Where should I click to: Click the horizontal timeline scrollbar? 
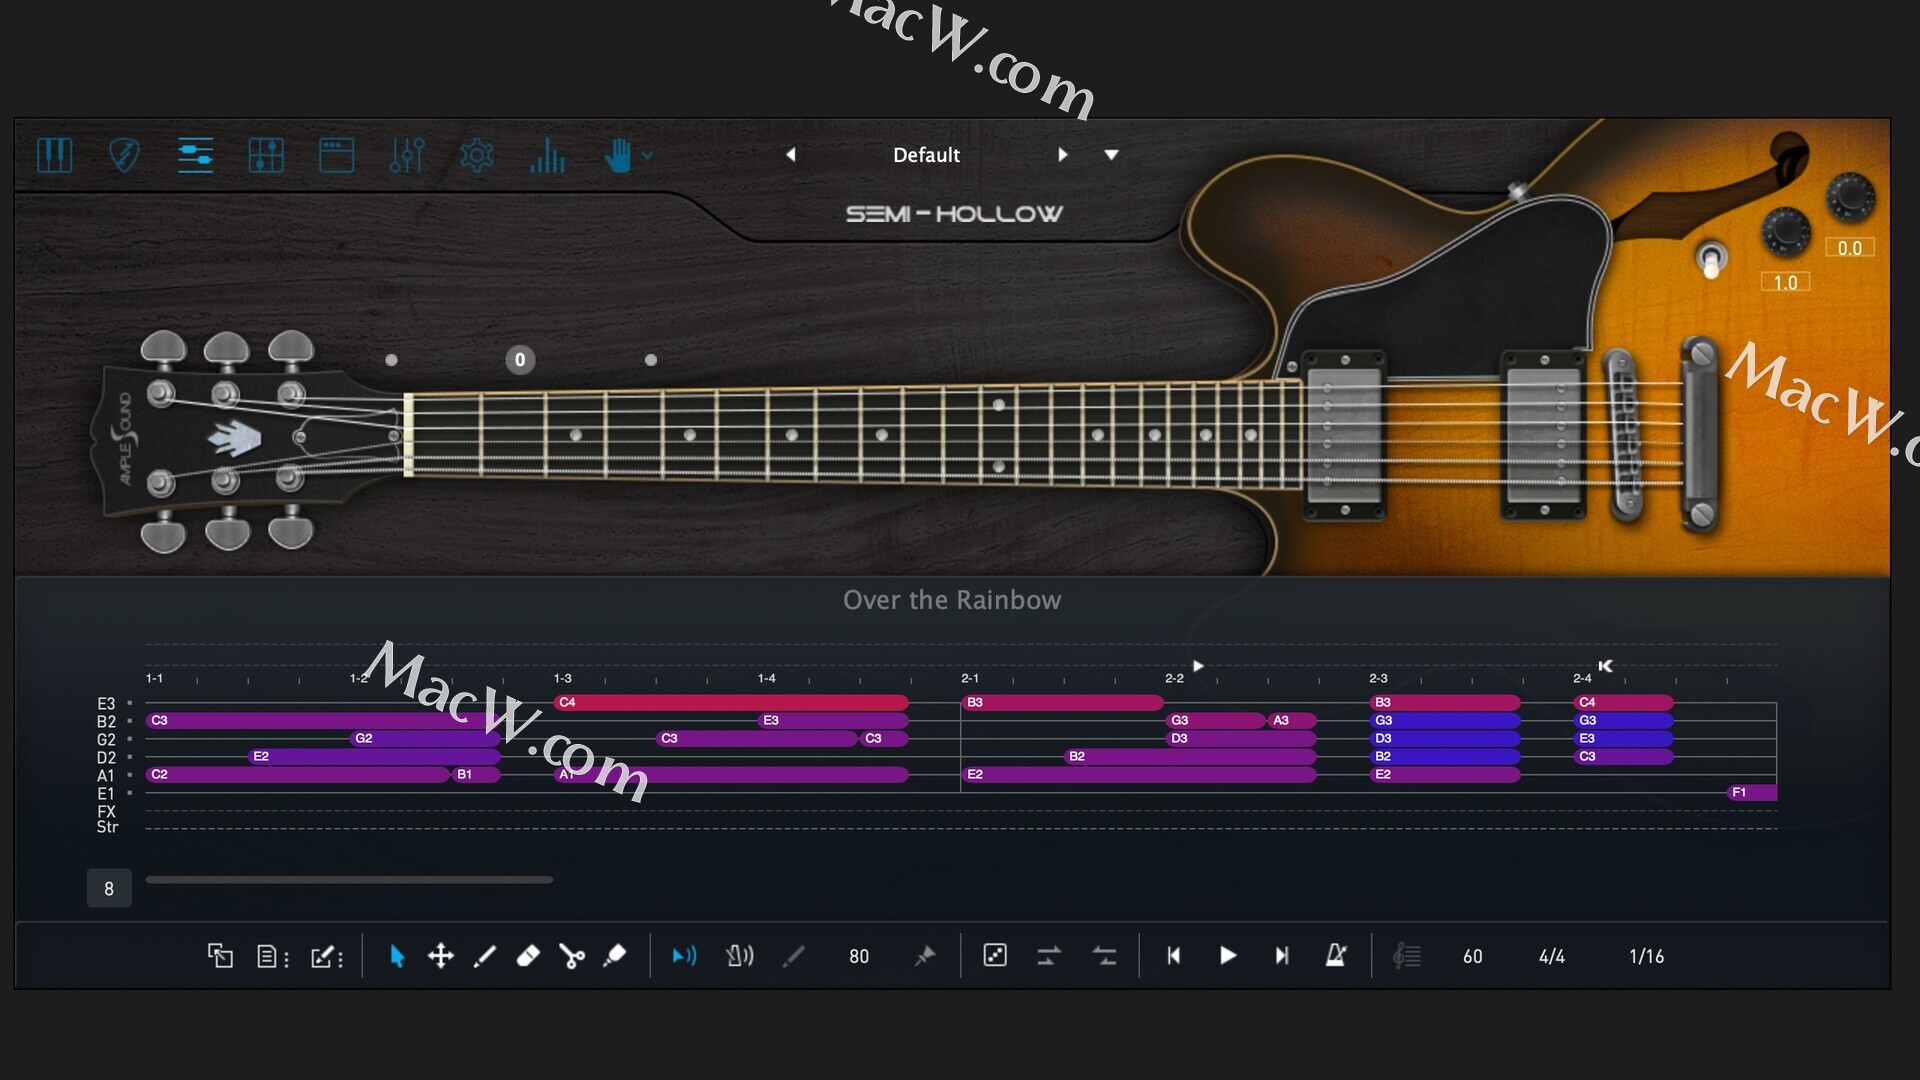click(349, 880)
